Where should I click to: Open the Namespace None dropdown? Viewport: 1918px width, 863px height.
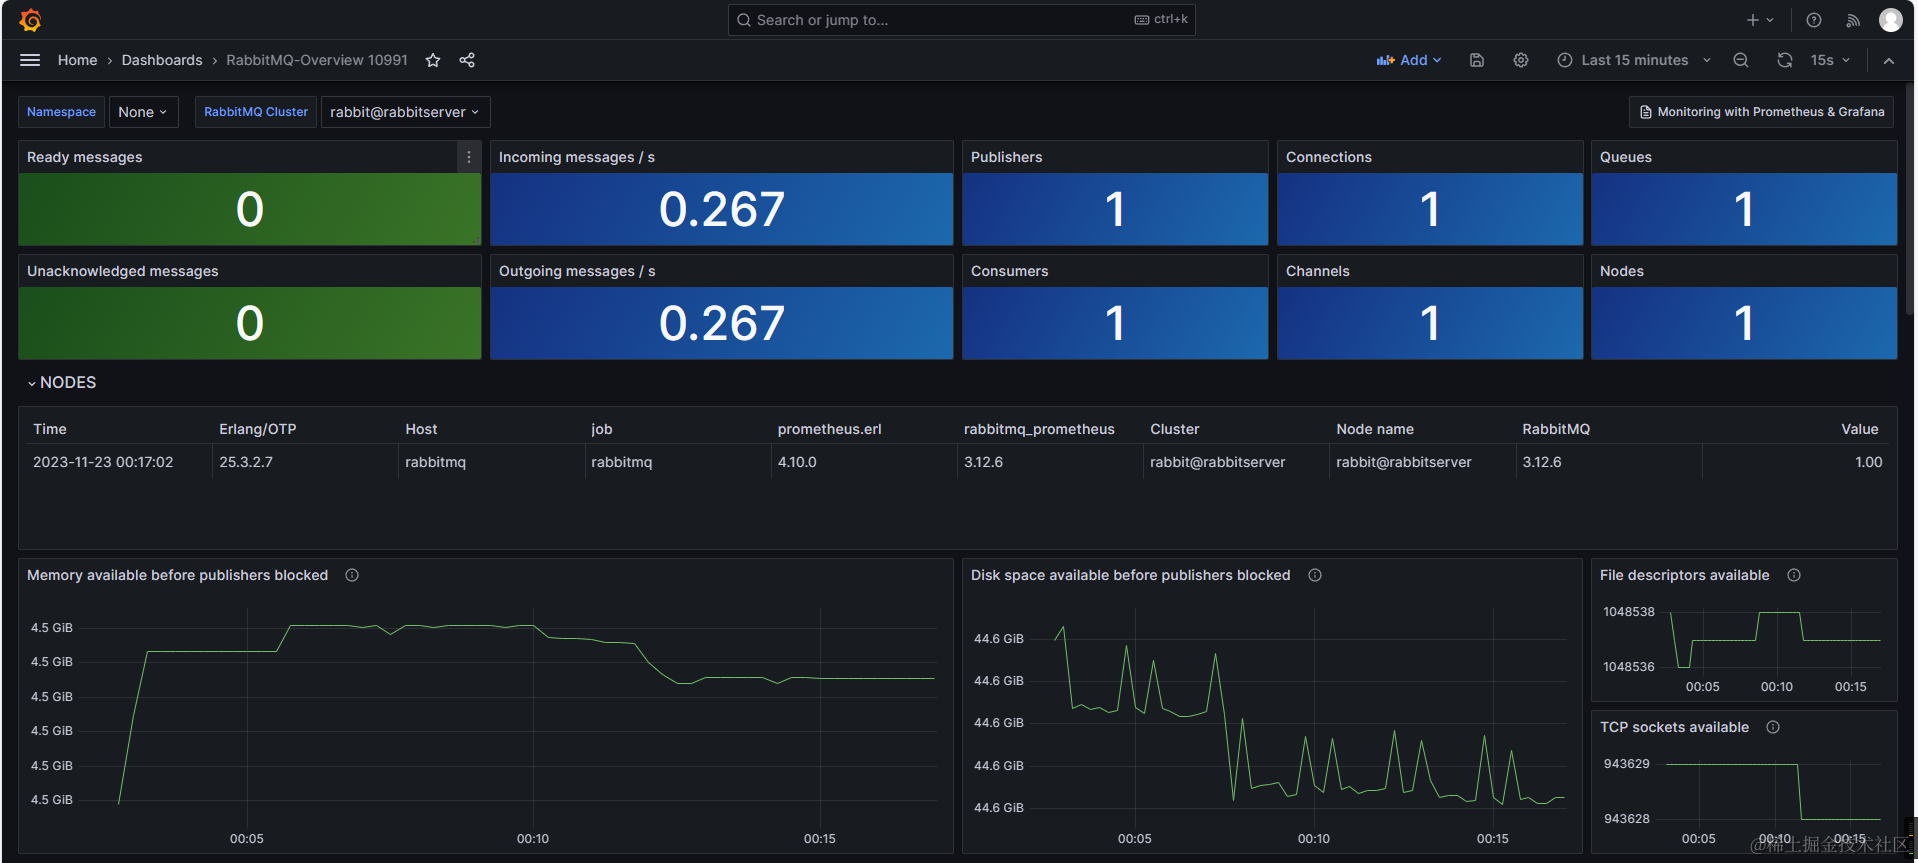(x=143, y=112)
